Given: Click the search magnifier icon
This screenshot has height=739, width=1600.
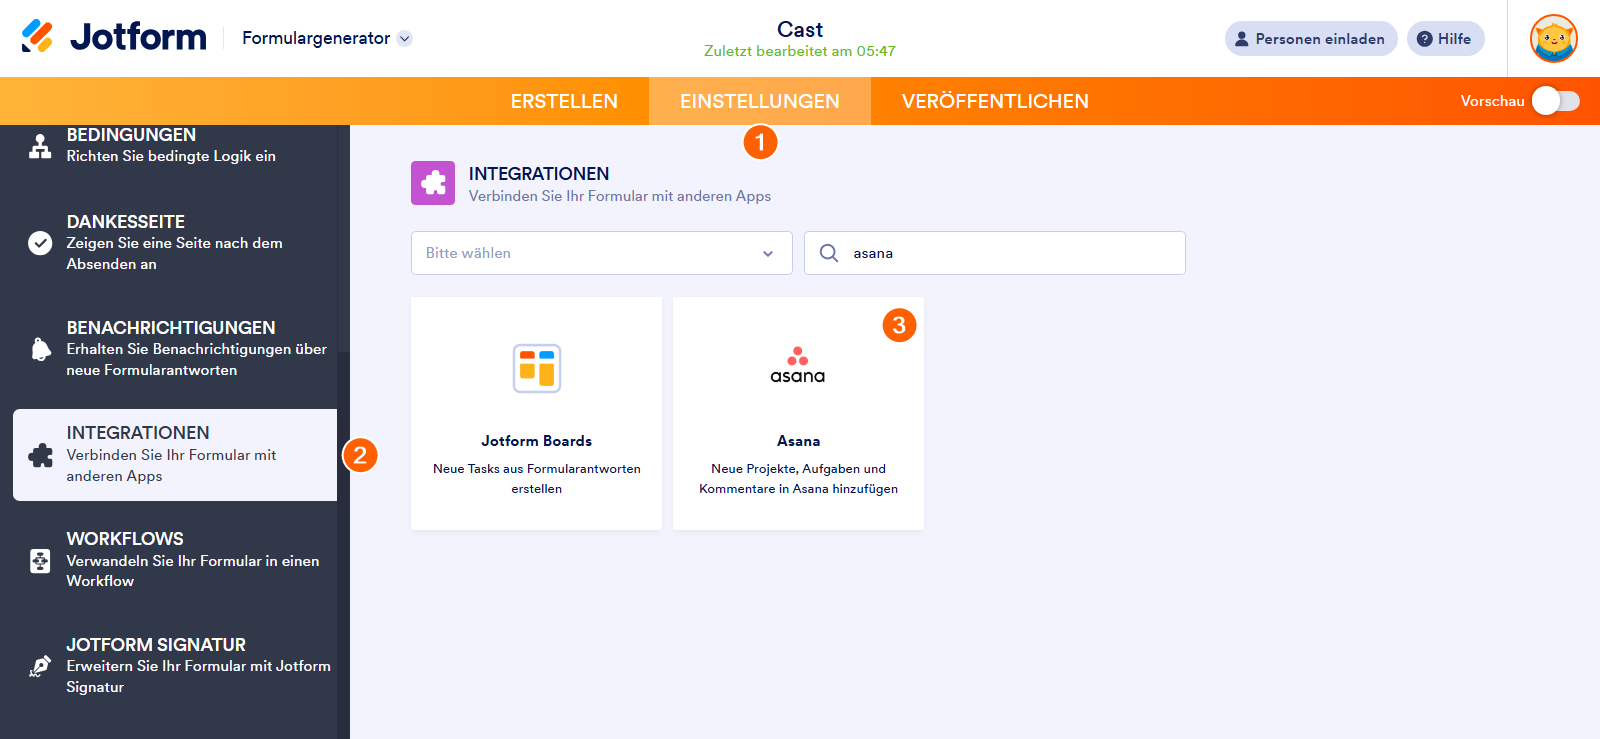Looking at the screenshot, I should [x=829, y=253].
